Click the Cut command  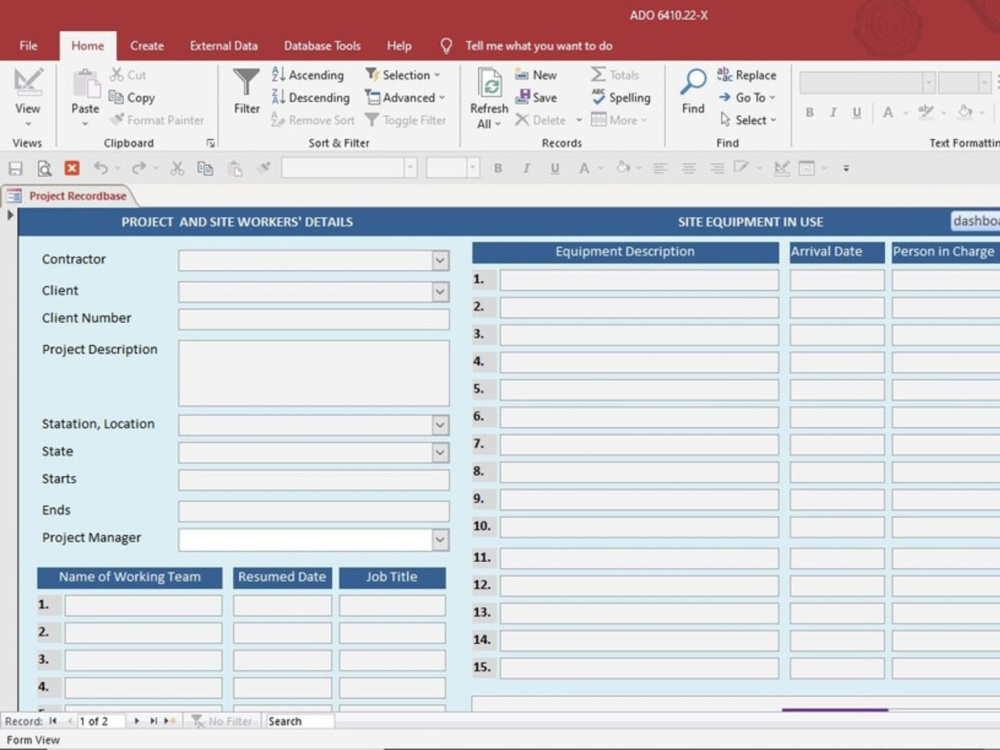pyautogui.click(x=128, y=75)
